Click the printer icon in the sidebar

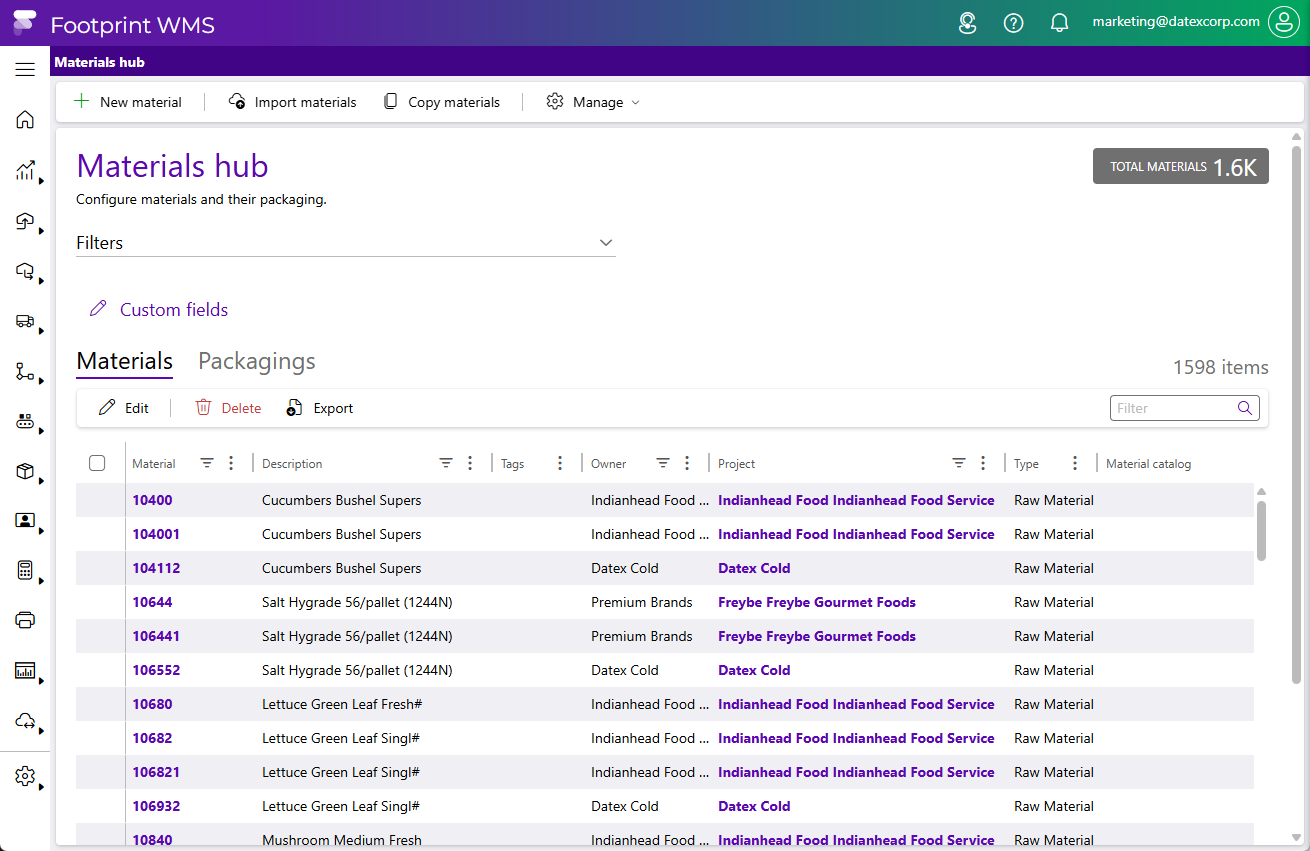click(25, 620)
